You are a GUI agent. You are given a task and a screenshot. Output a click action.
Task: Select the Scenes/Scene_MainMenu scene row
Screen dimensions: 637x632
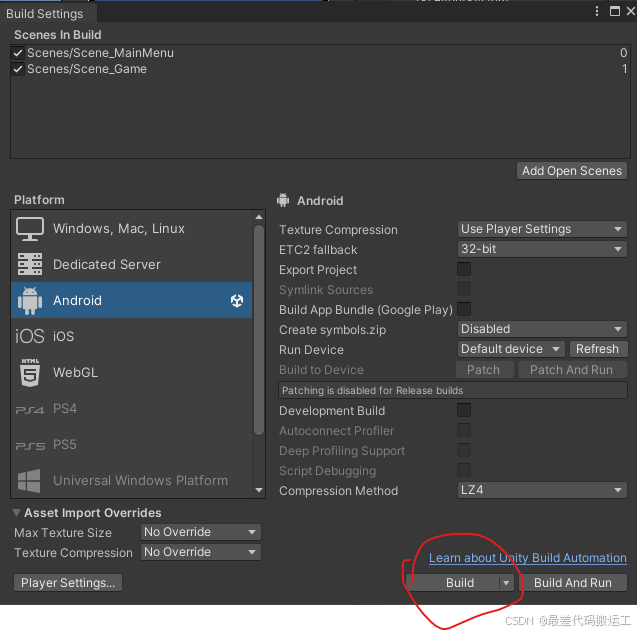coord(320,53)
